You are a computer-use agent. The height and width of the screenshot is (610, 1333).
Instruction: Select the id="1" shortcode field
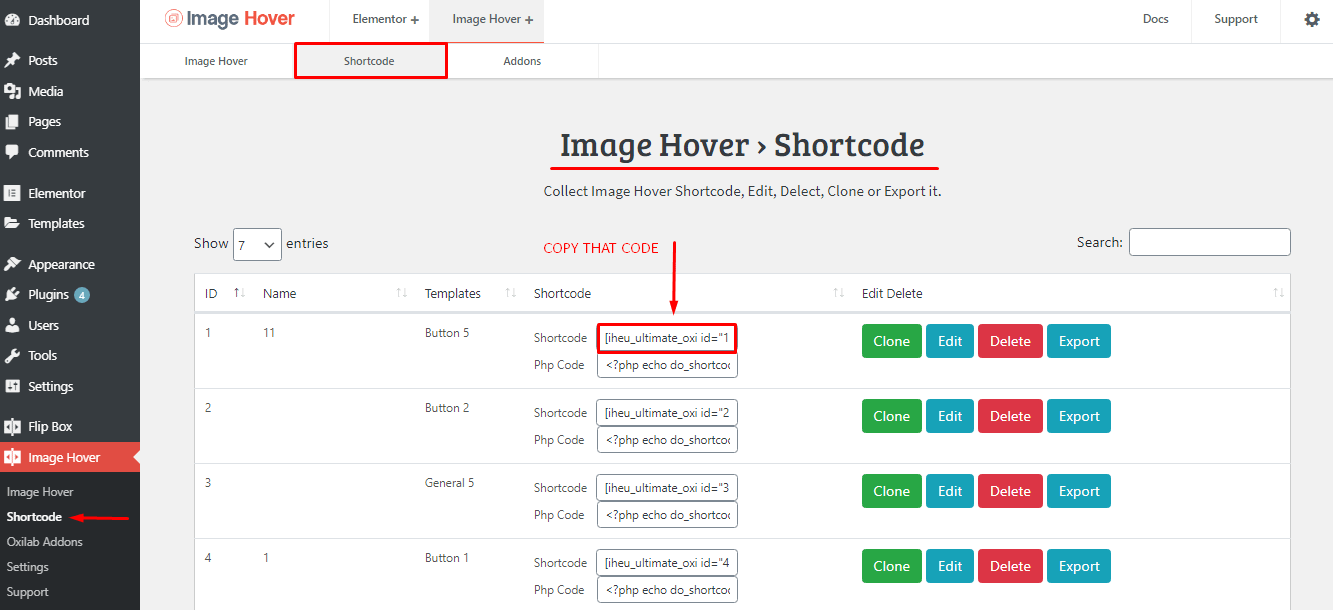pyautogui.click(x=667, y=338)
